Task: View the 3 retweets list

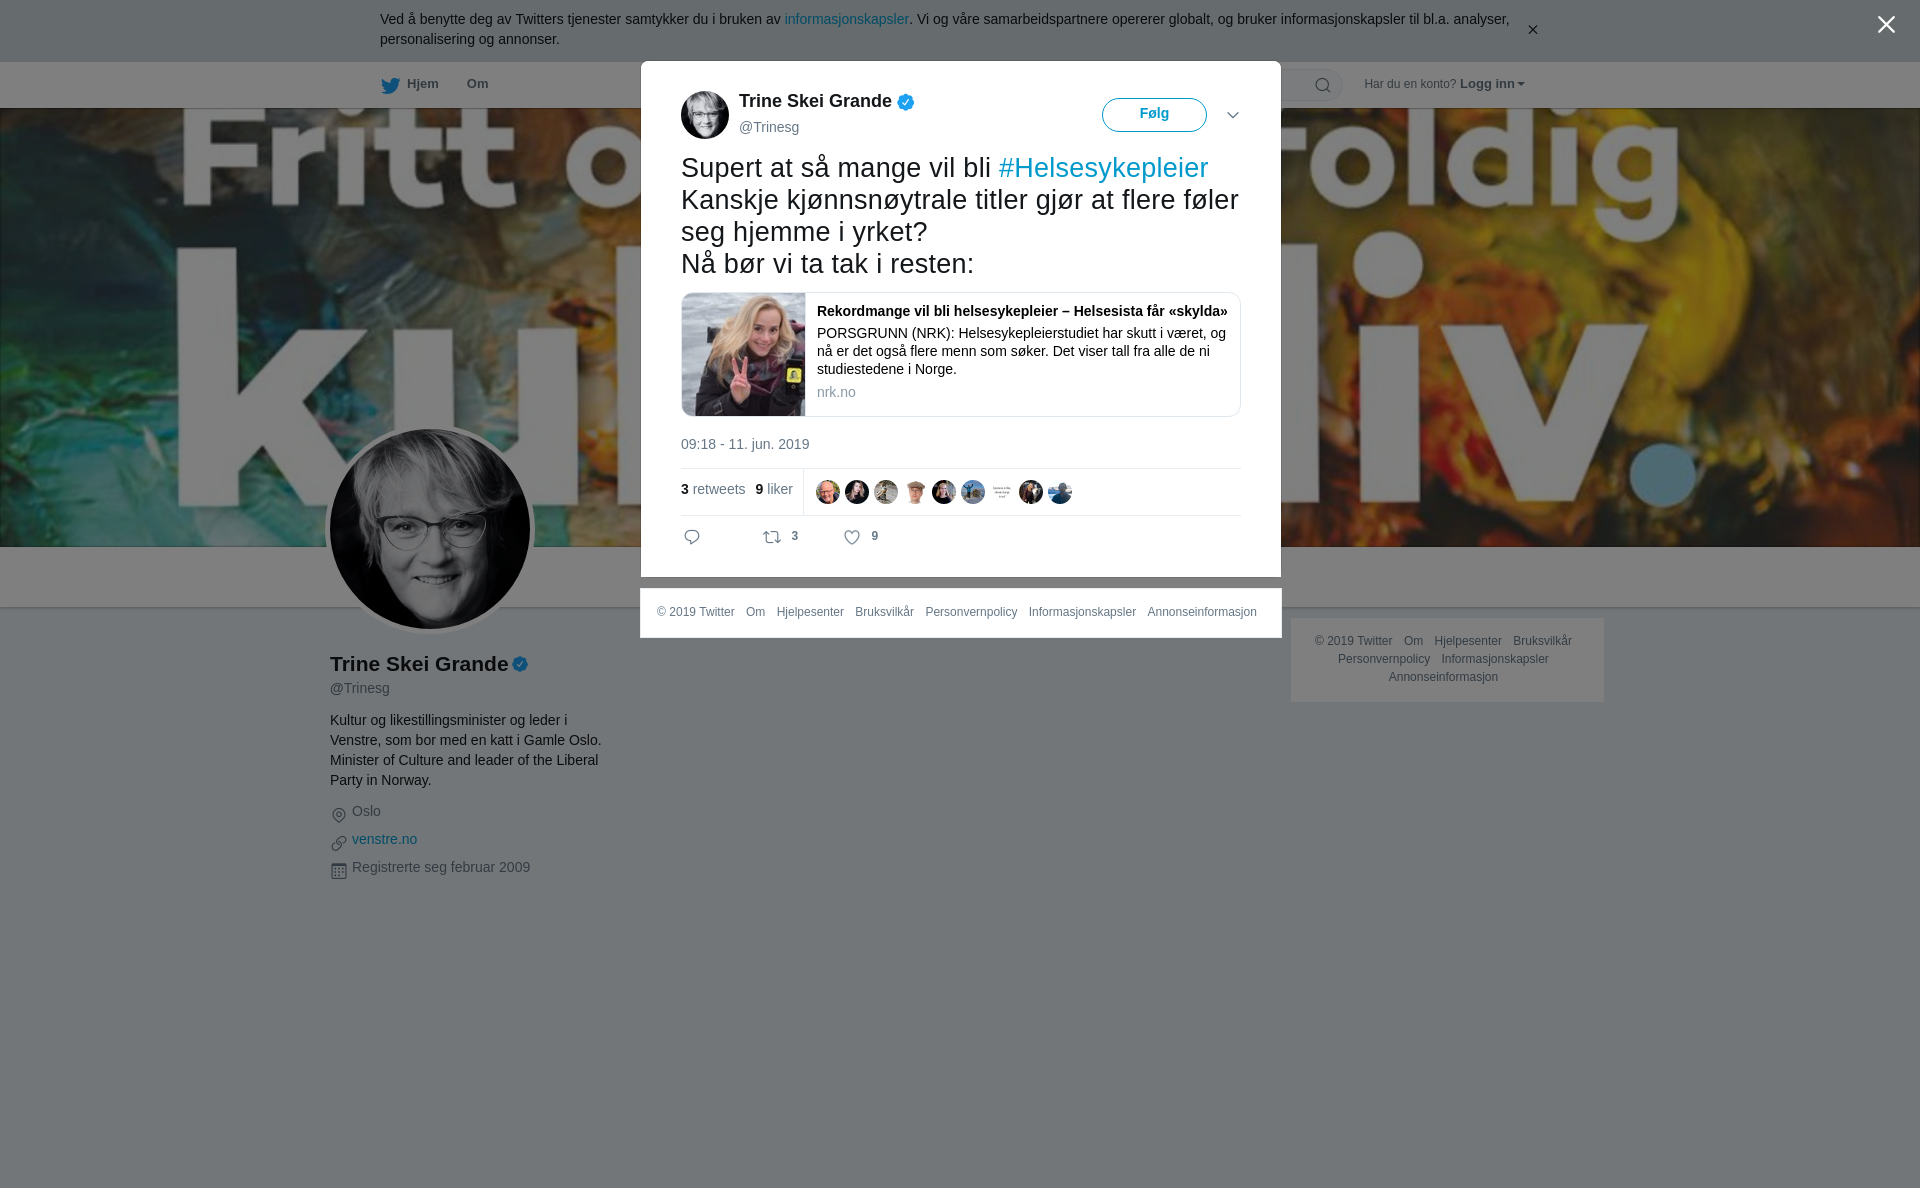Action: pos(713,489)
